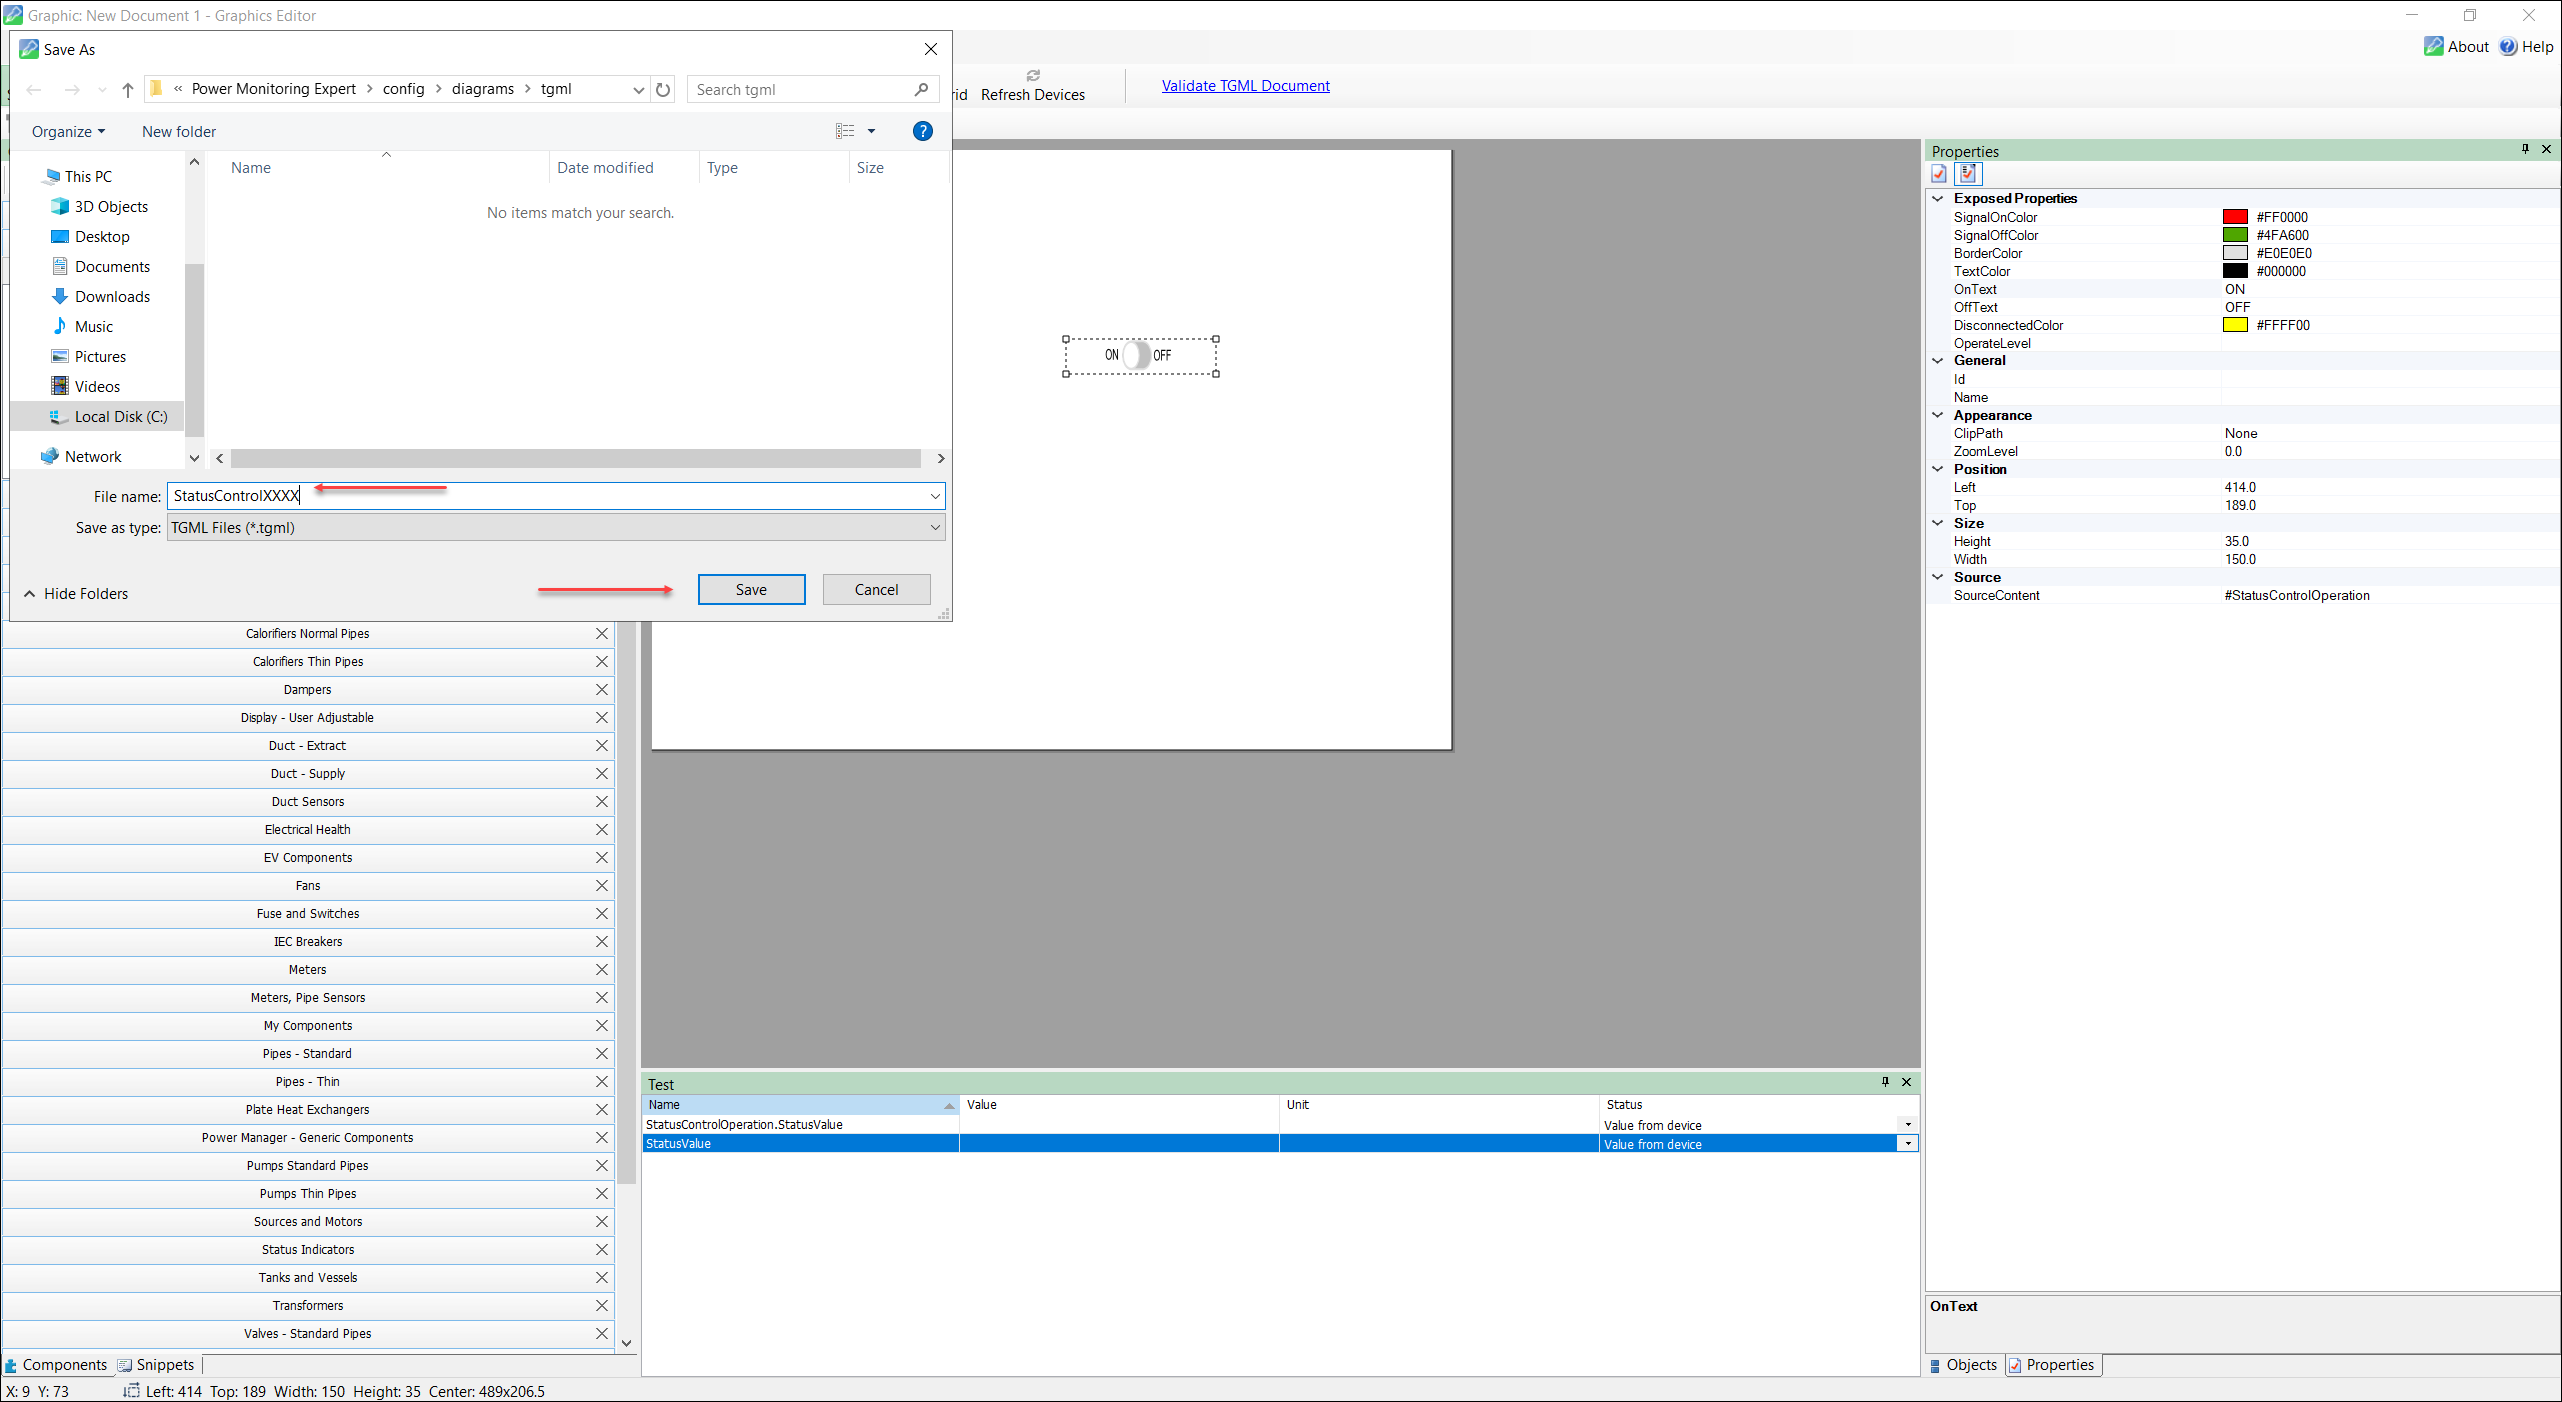Click the Save button
2562x1402 pixels.
pos(751,590)
